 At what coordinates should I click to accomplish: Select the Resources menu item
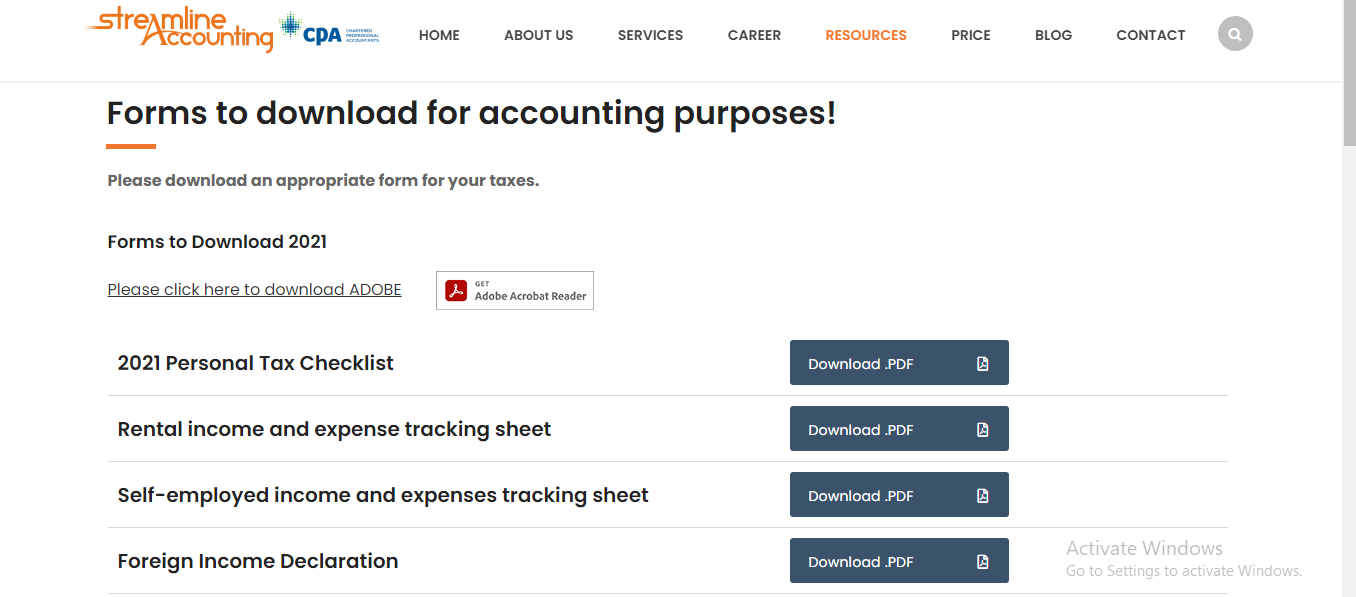point(865,35)
